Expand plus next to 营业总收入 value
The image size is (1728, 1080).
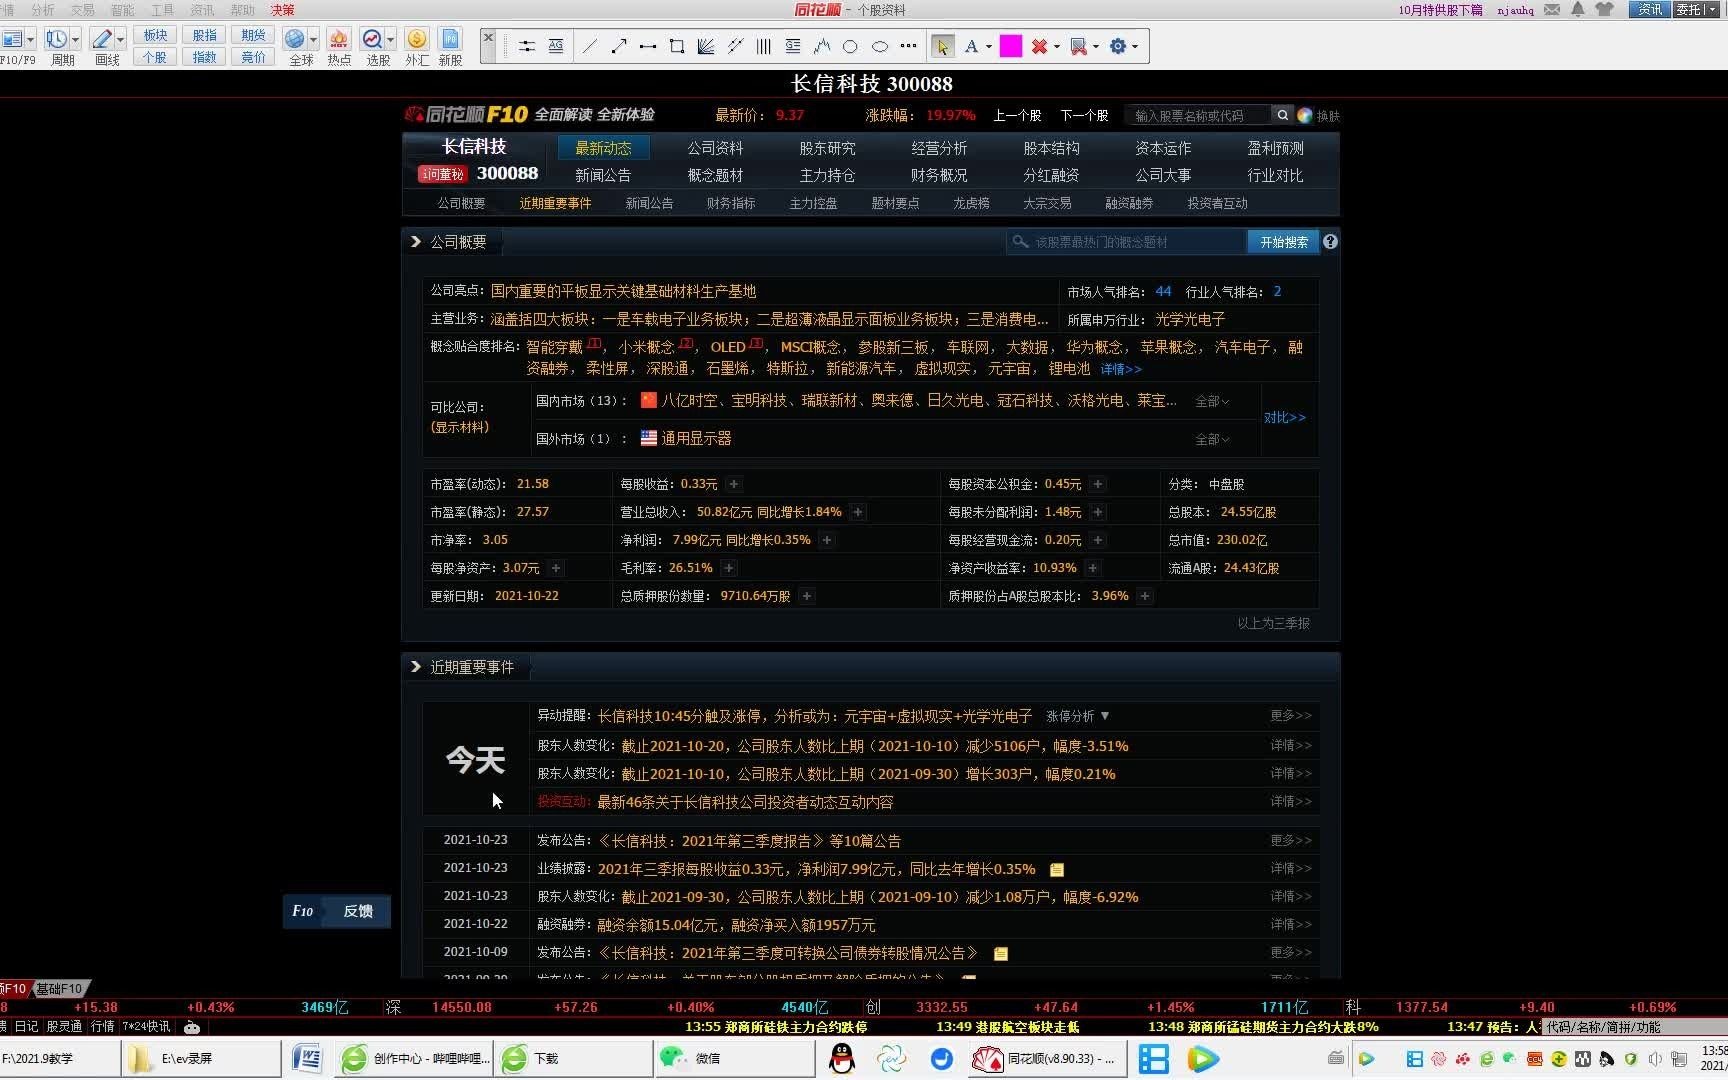(x=857, y=512)
